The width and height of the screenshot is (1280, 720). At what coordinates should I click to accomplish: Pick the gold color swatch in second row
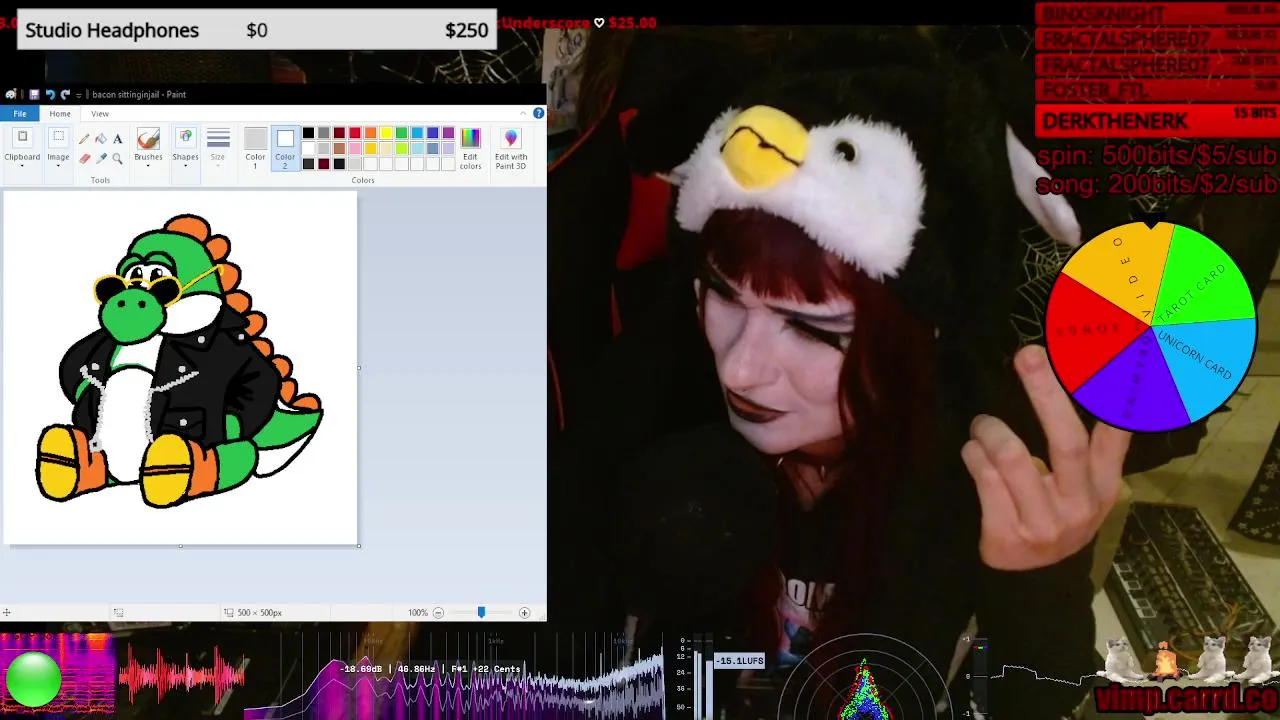pyautogui.click(x=371, y=149)
